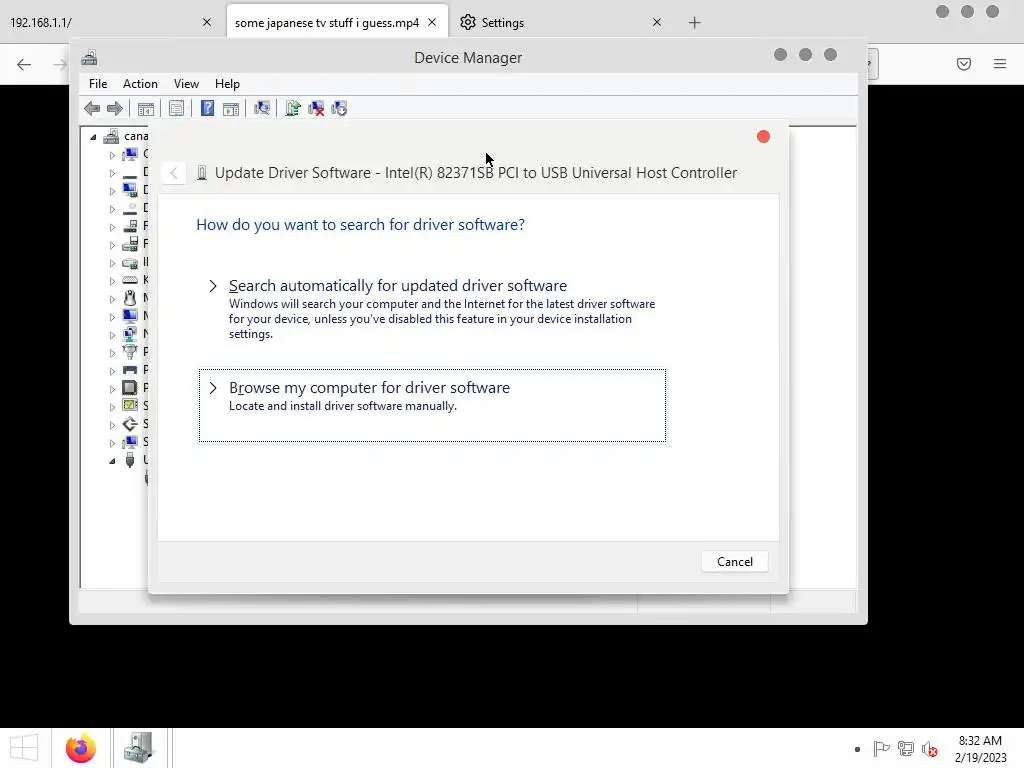Close the 192.168.1.1/ browser tab

pyautogui.click(x=207, y=22)
